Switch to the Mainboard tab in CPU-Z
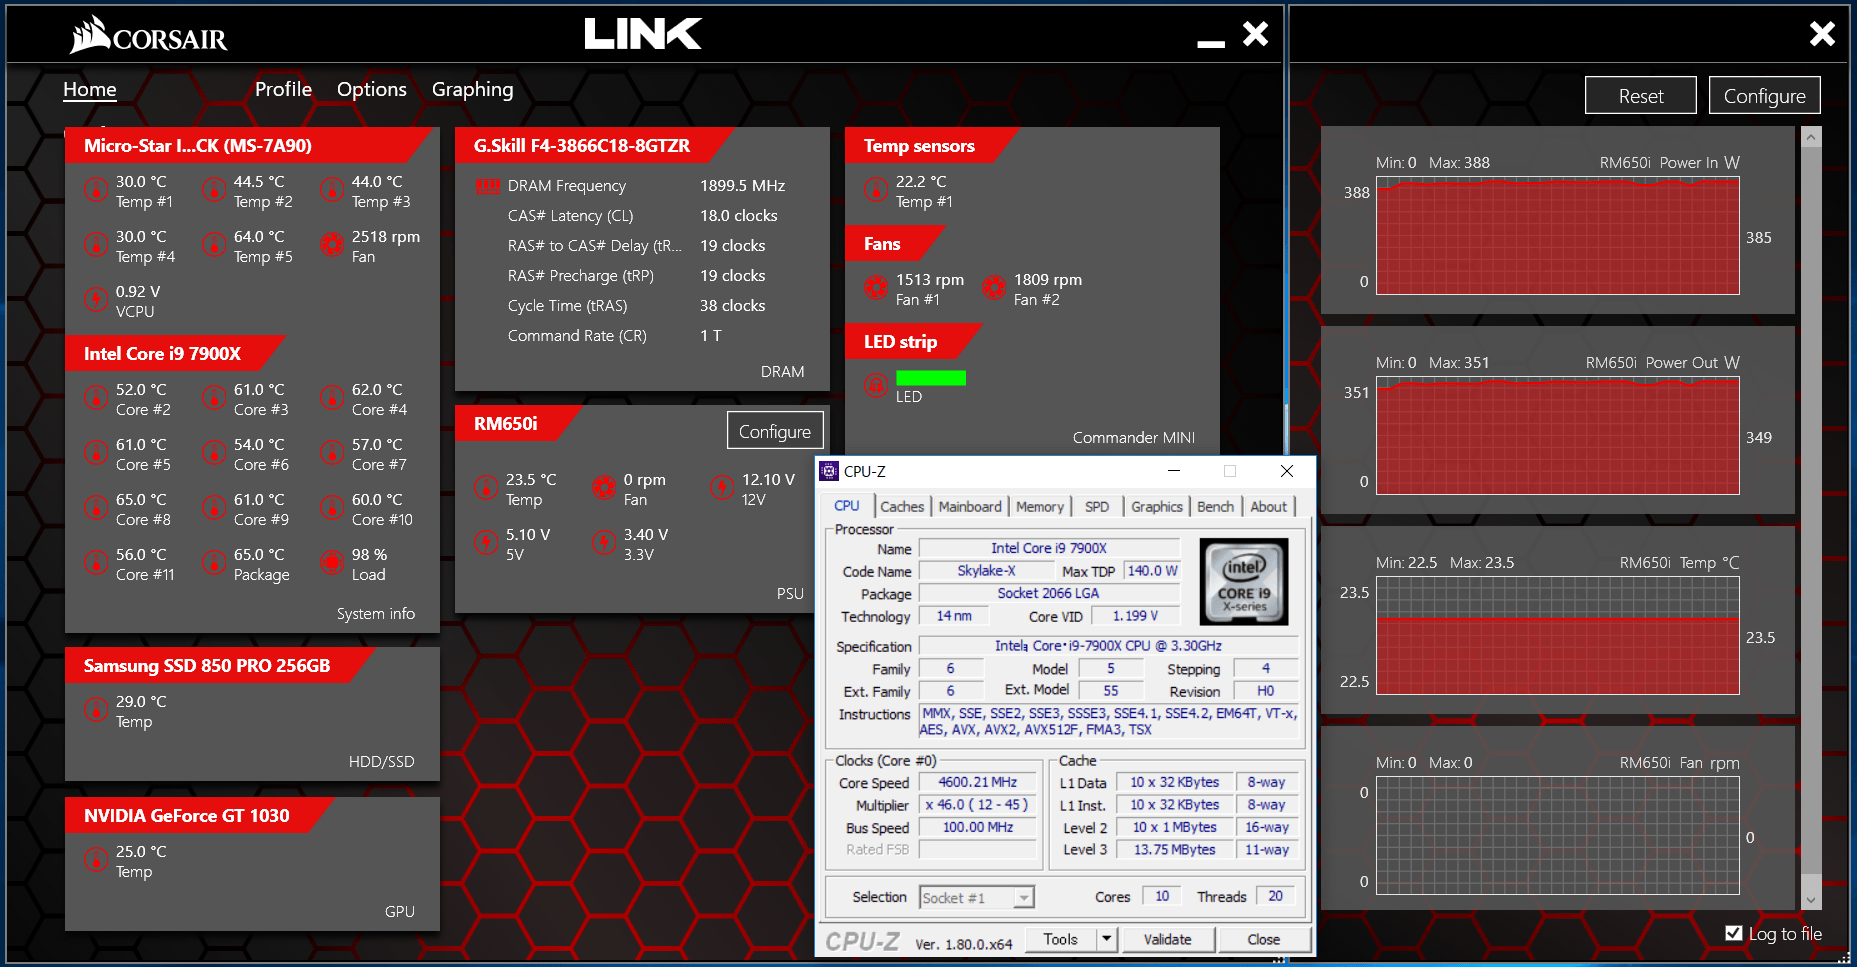 (970, 507)
